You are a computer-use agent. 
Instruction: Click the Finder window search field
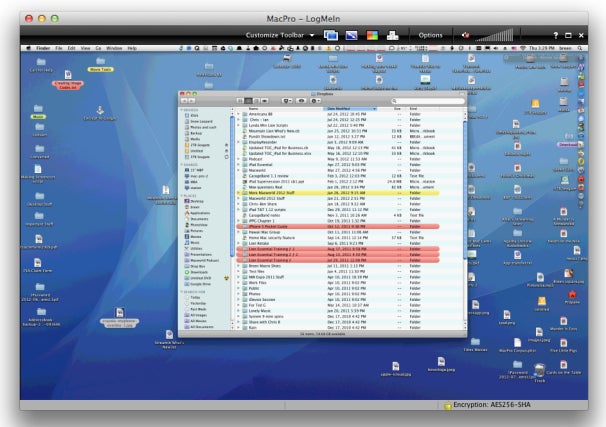point(428,101)
